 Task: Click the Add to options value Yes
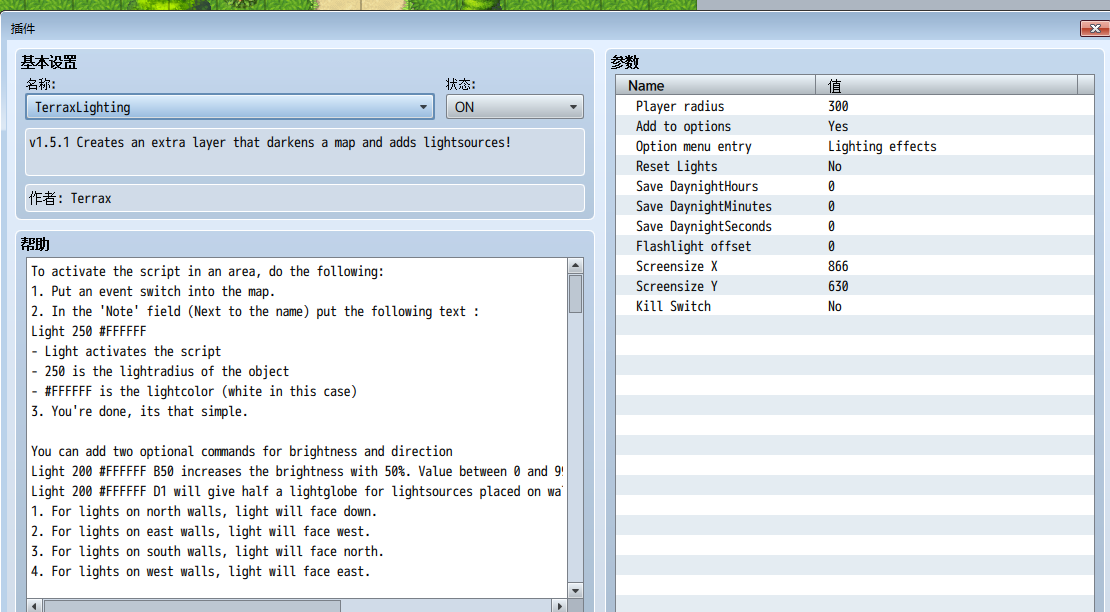coord(838,126)
